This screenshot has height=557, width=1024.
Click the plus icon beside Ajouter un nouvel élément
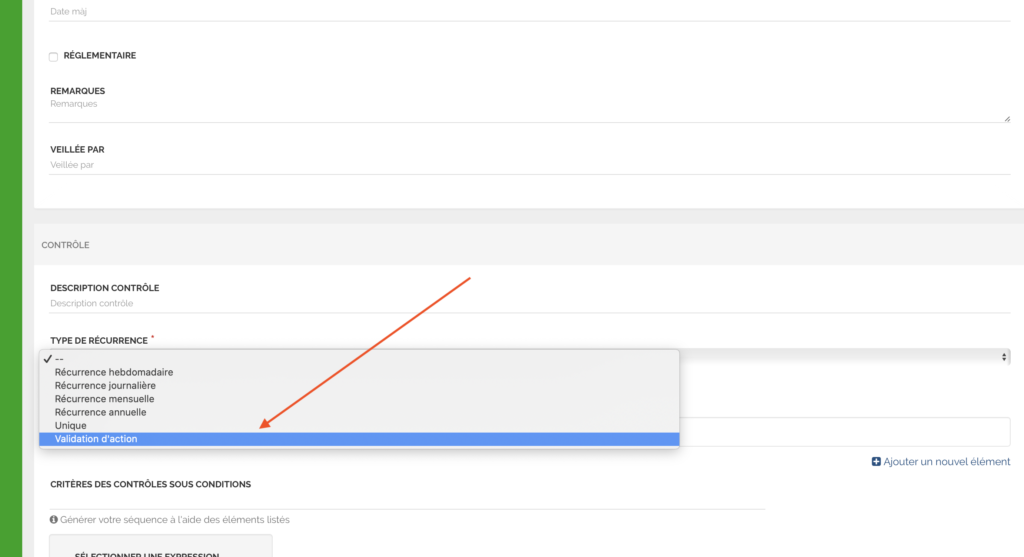point(877,462)
